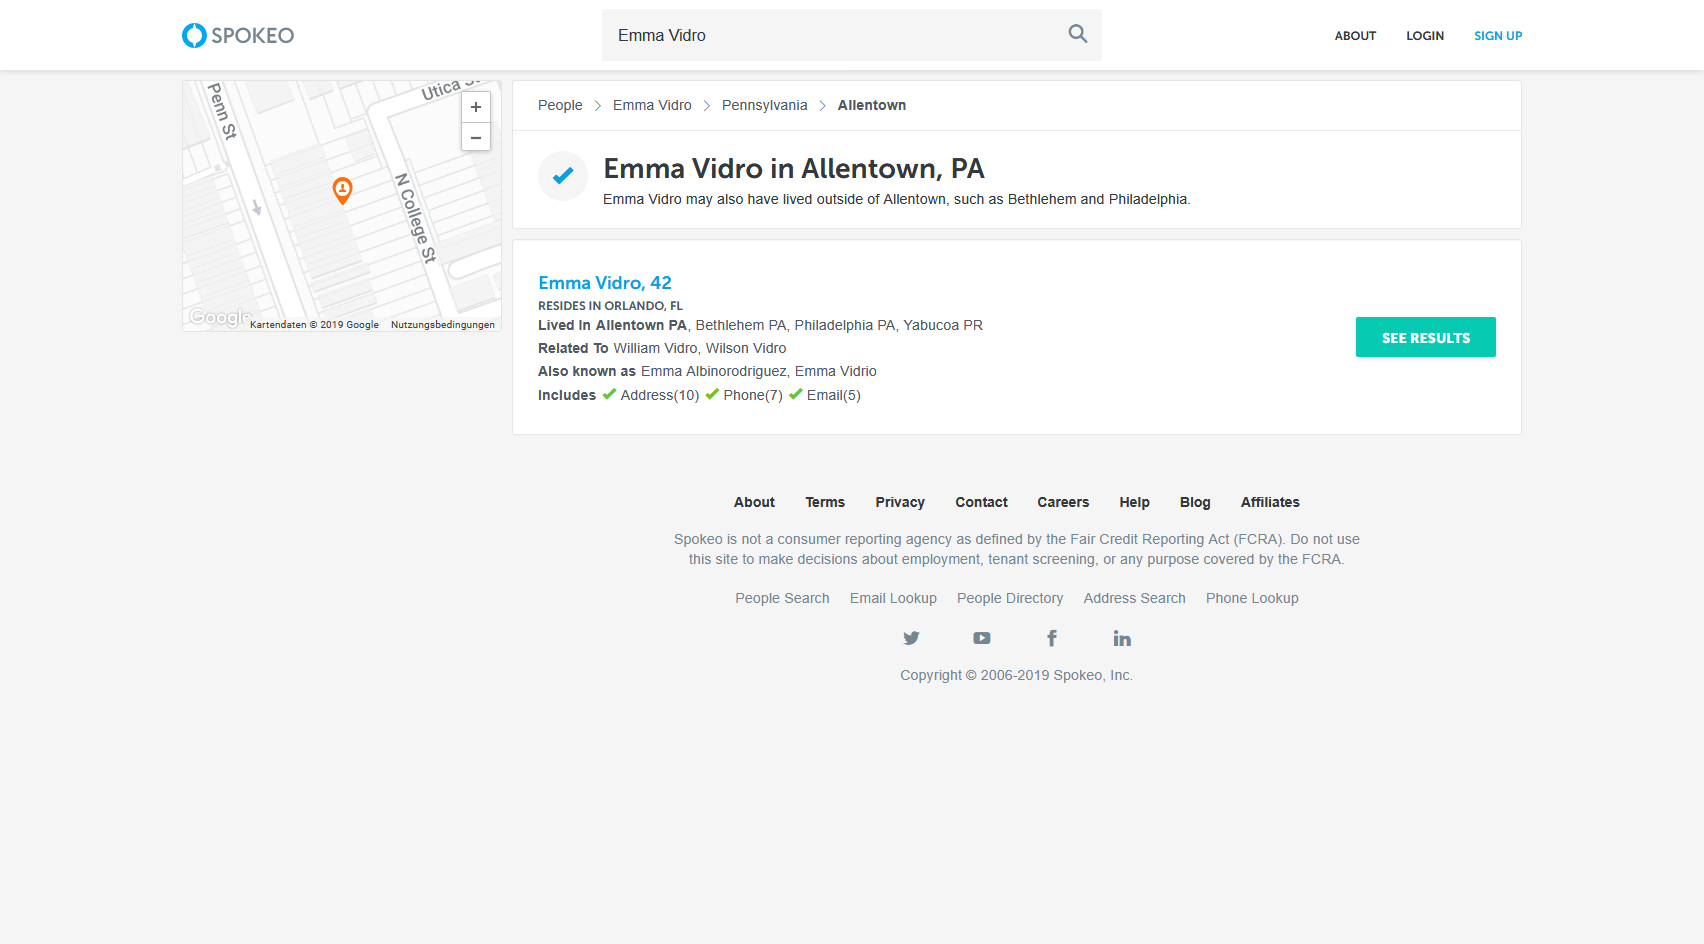The height and width of the screenshot is (944, 1704).
Task: Click 'Email(5)' in Includes row
Action: pyautogui.click(x=834, y=395)
